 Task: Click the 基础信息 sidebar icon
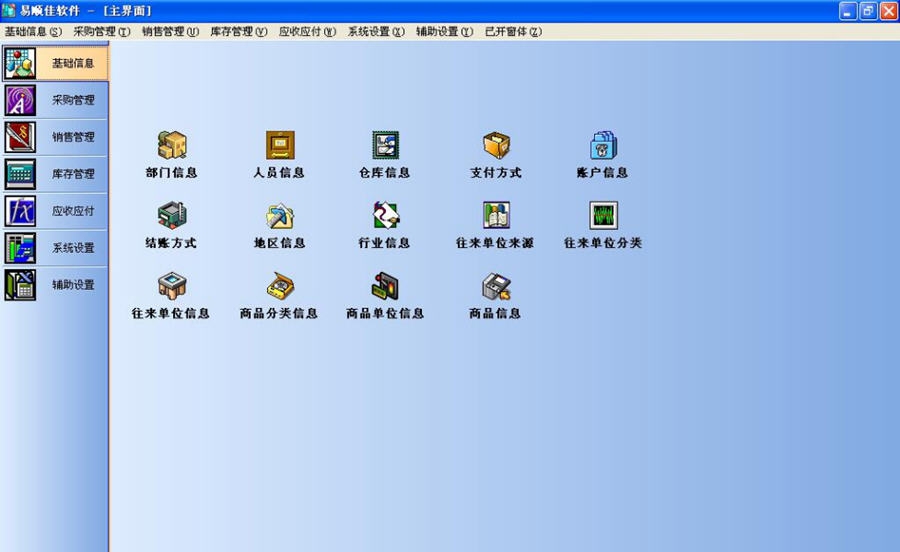[20, 63]
